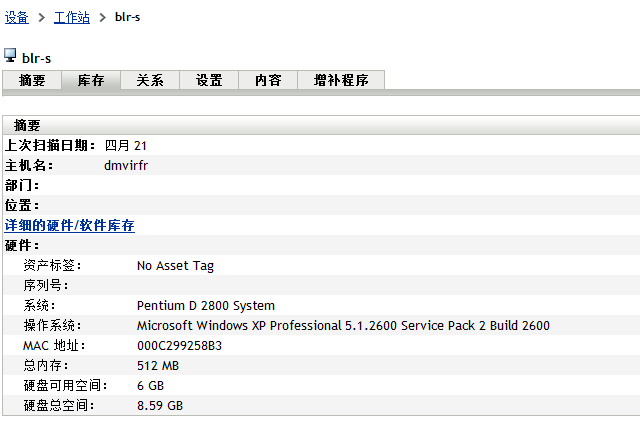Click the 上次扫描日期 value 四月 21

126,146
